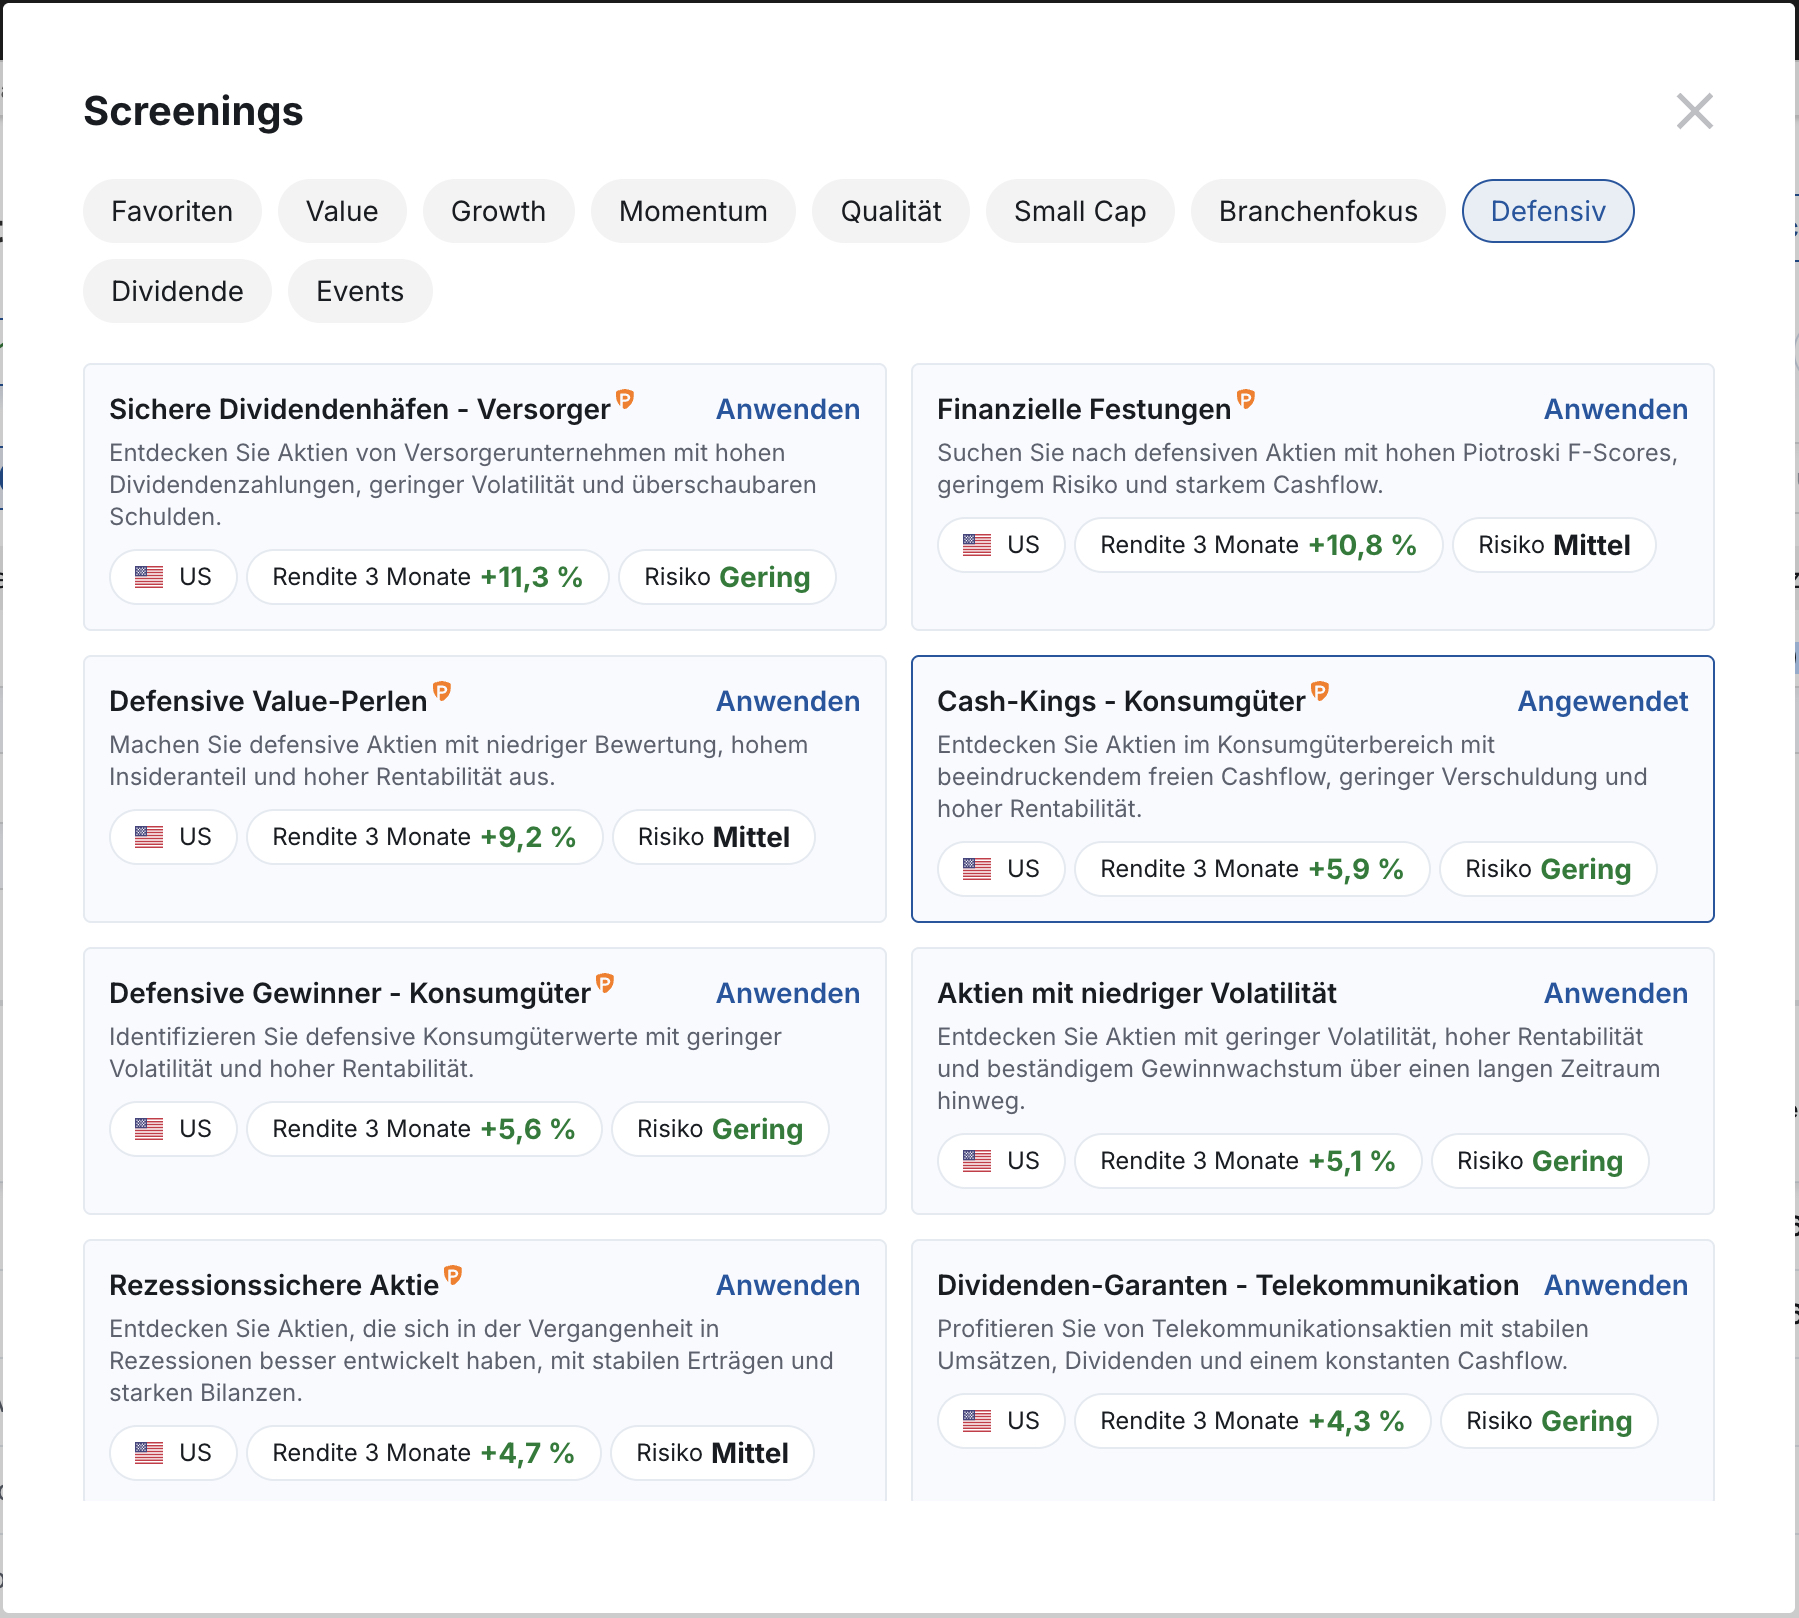The image size is (1799, 1618).
Task: Click the Rendite 3 Monate +5,1 % chip
Action: click(1248, 1161)
